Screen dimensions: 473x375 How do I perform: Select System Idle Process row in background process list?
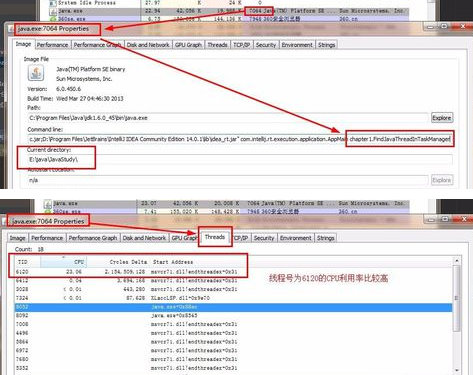pos(228,3)
